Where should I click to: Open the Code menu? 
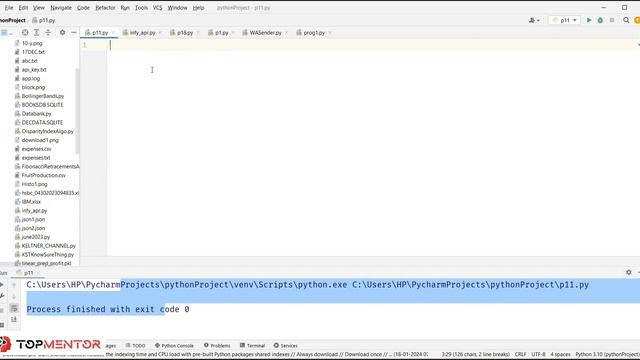click(x=83, y=8)
